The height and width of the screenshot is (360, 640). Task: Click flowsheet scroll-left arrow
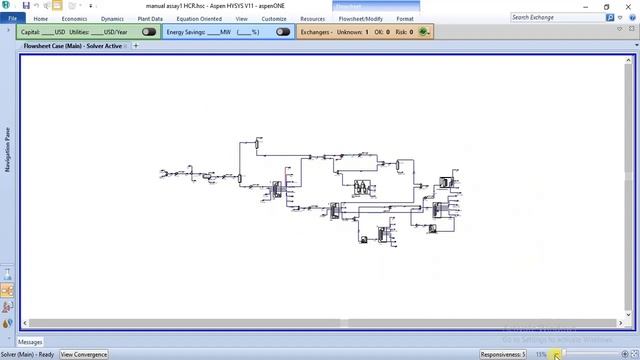point(25,323)
